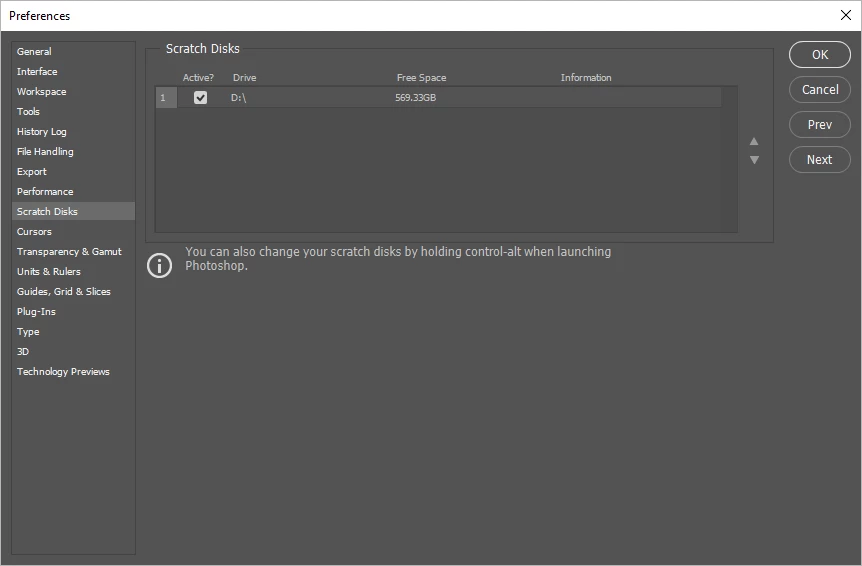Click the Active? column header
This screenshot has width=862, height=566.
click(198, 78)
